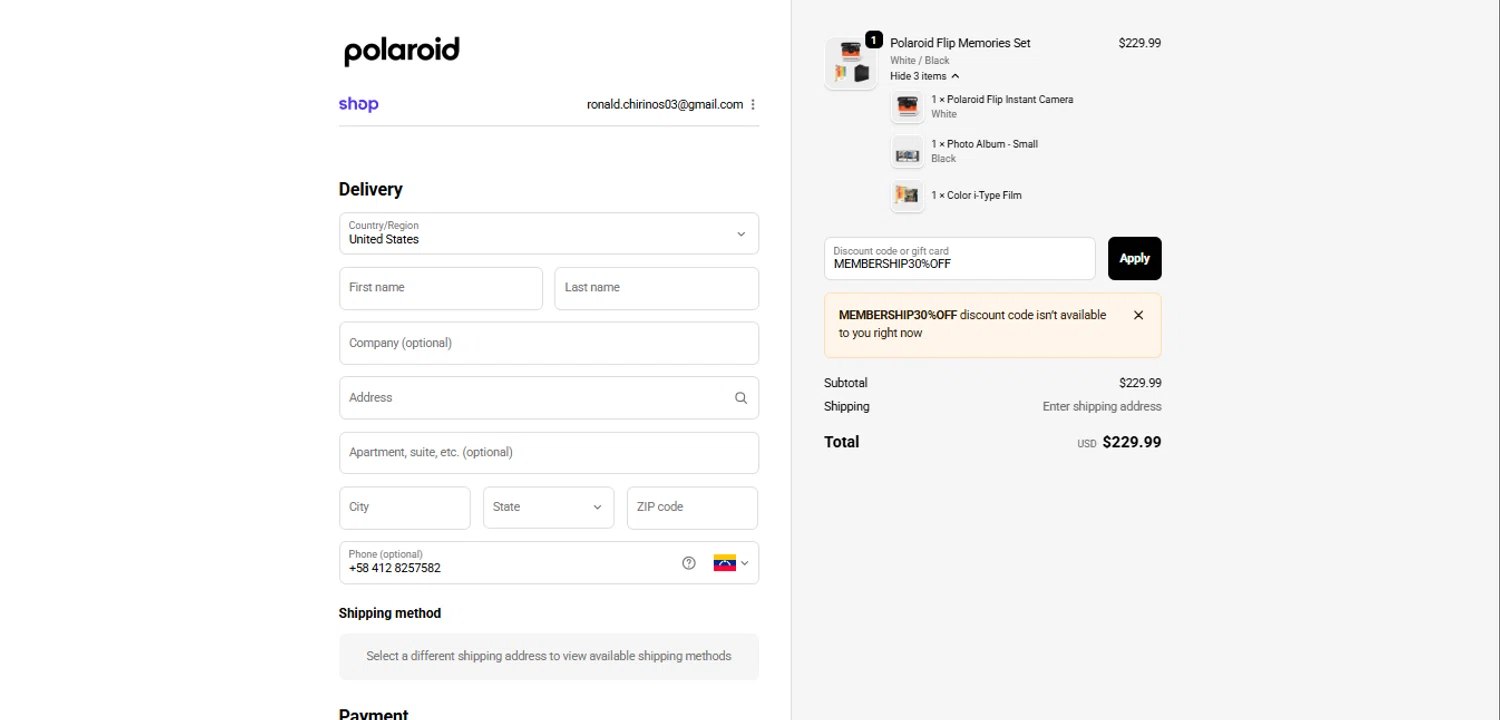The image size is (1500, 720).
Task: Open the Country/Region dropdown
Action: point(549,233)
